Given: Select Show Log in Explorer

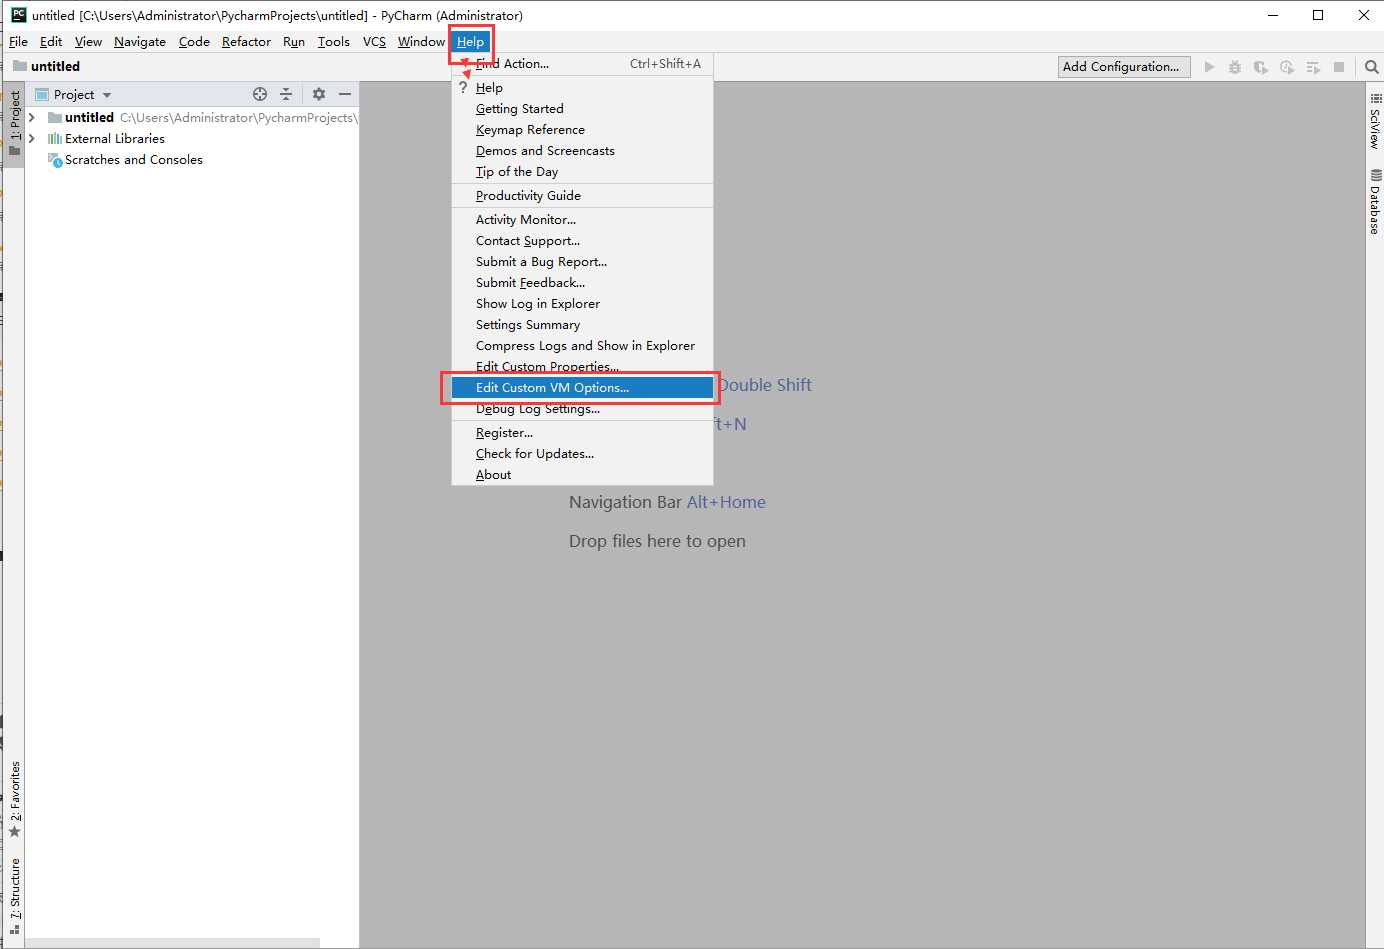Looking at the screenshot, I should [x=582, y=304].
